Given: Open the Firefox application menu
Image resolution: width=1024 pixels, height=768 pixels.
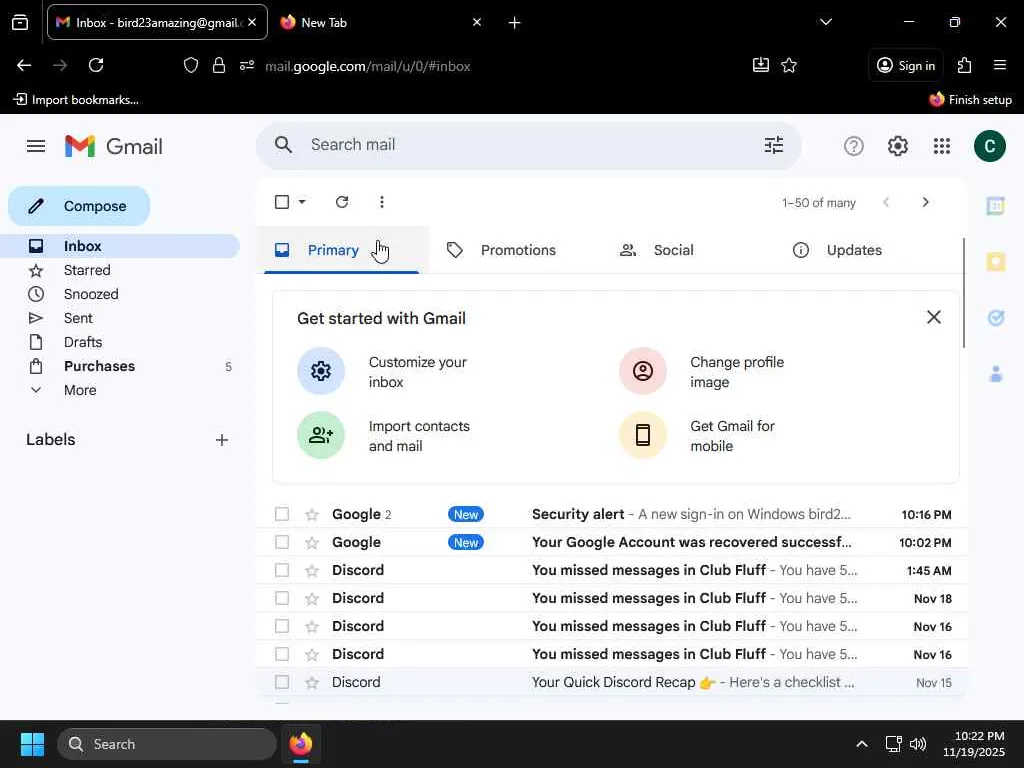Looking at the screenshot, I should point(999,65).
